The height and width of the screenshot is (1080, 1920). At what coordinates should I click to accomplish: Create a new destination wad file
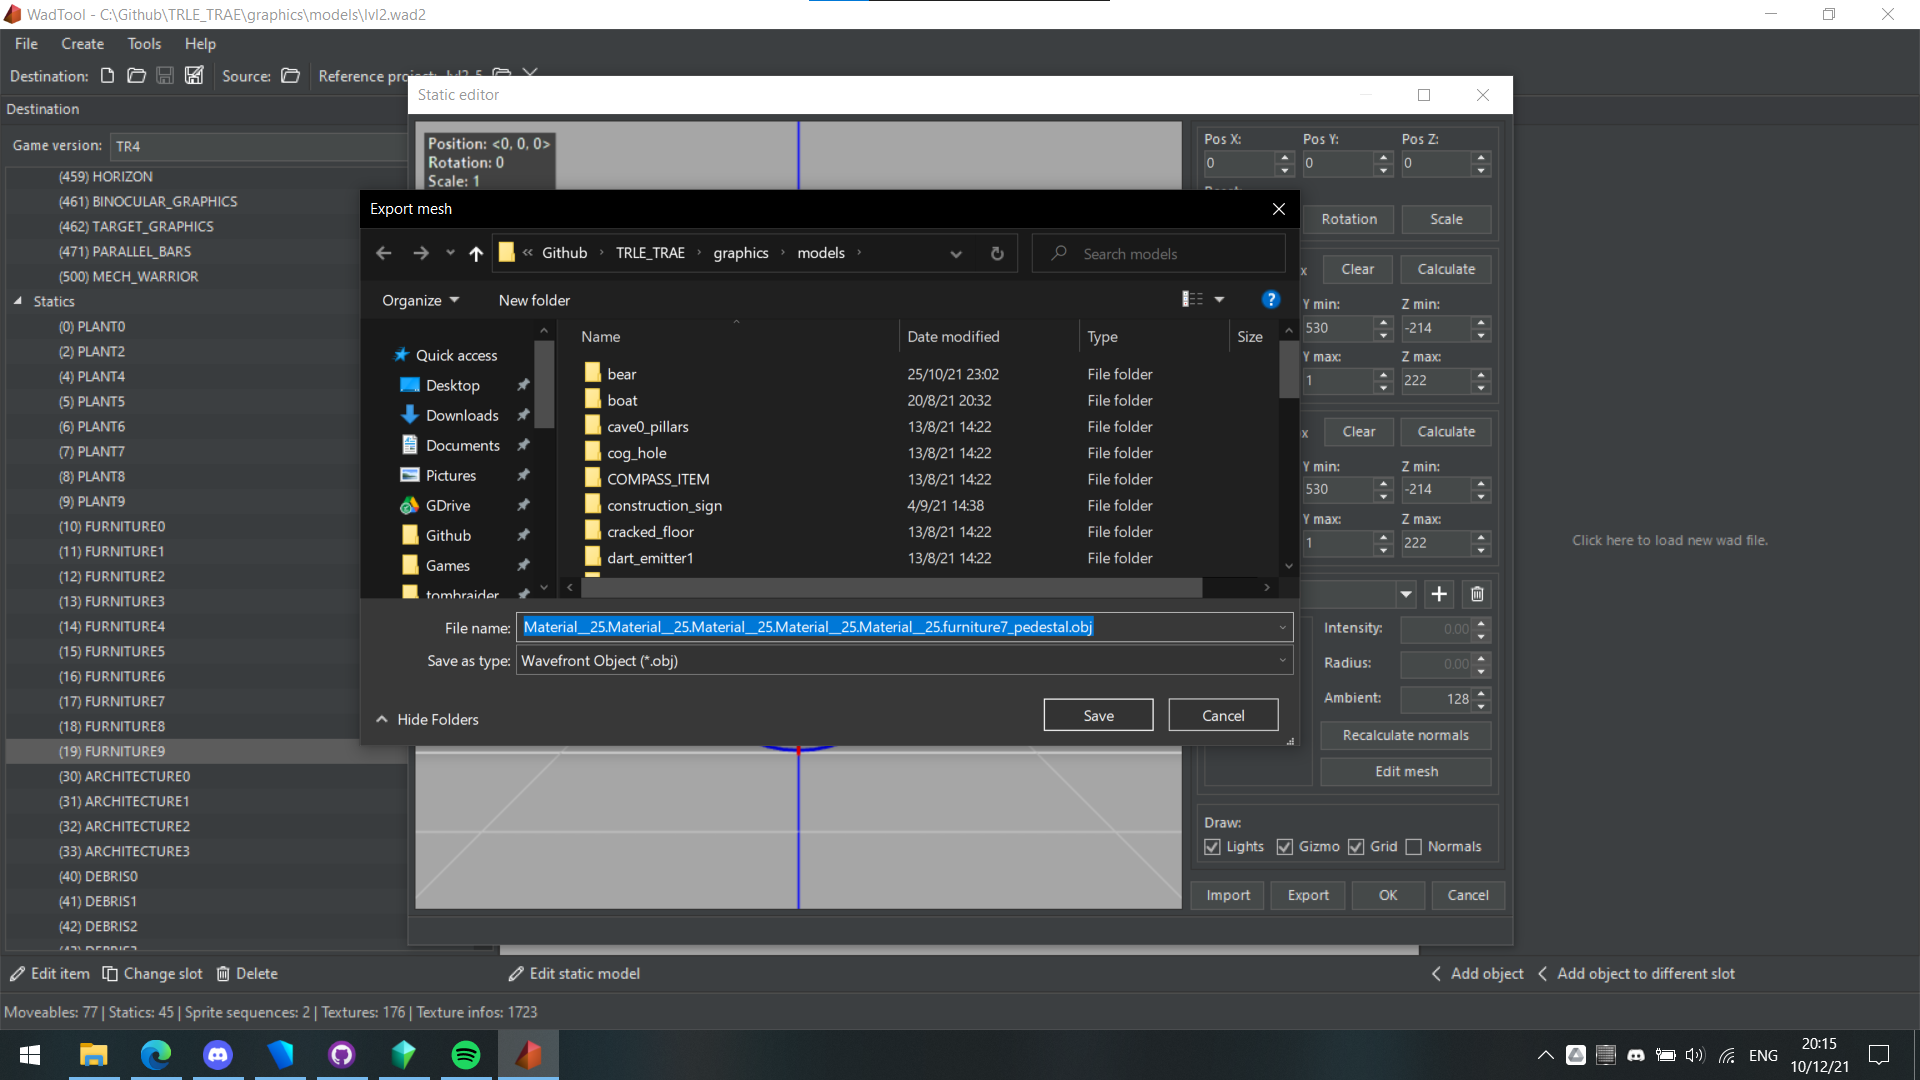pos(108,75)
